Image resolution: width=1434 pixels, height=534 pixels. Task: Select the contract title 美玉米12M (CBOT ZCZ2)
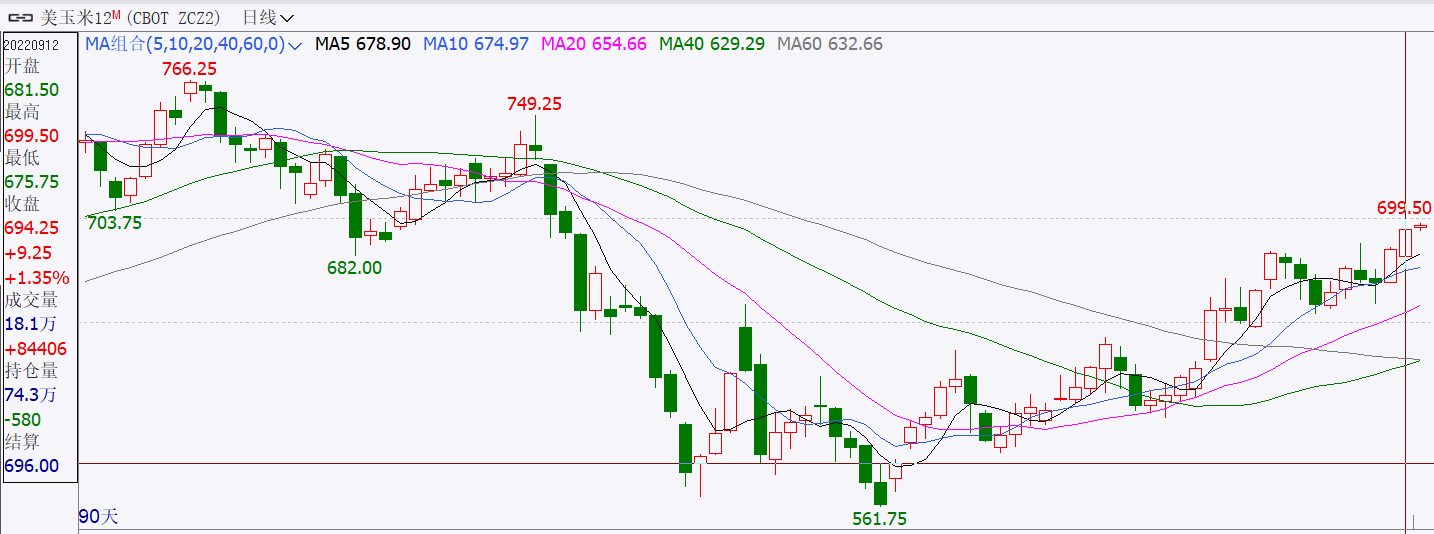[x=131, y=17]
